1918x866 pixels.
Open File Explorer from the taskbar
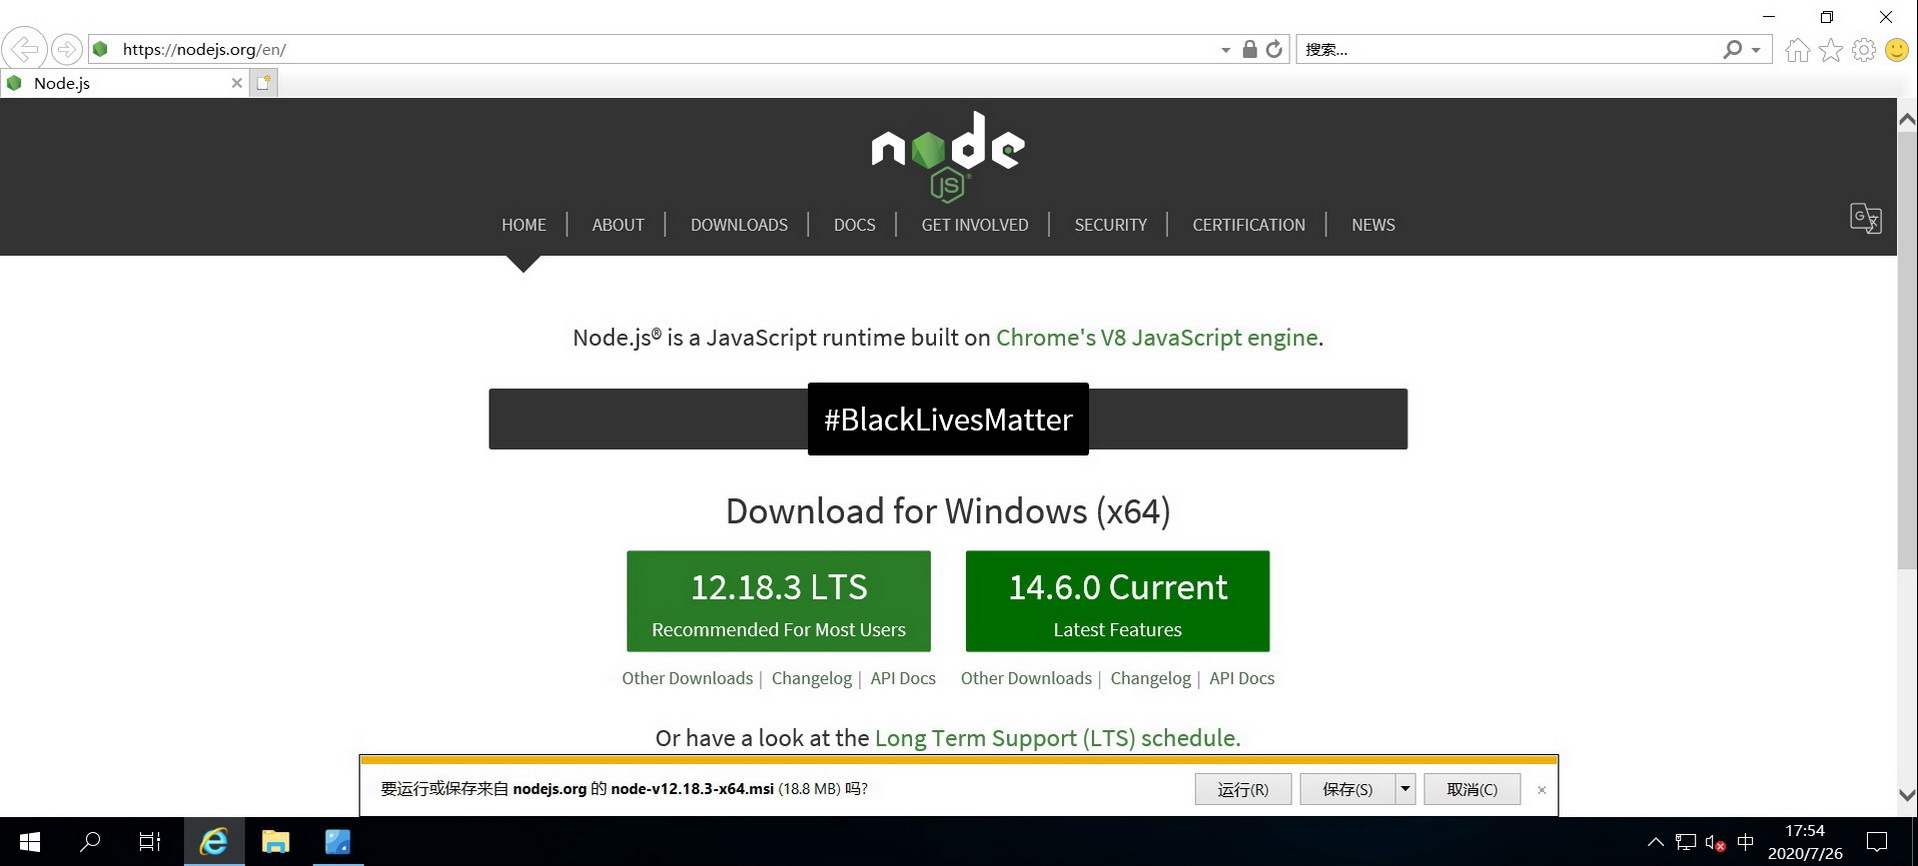point(275,842)
